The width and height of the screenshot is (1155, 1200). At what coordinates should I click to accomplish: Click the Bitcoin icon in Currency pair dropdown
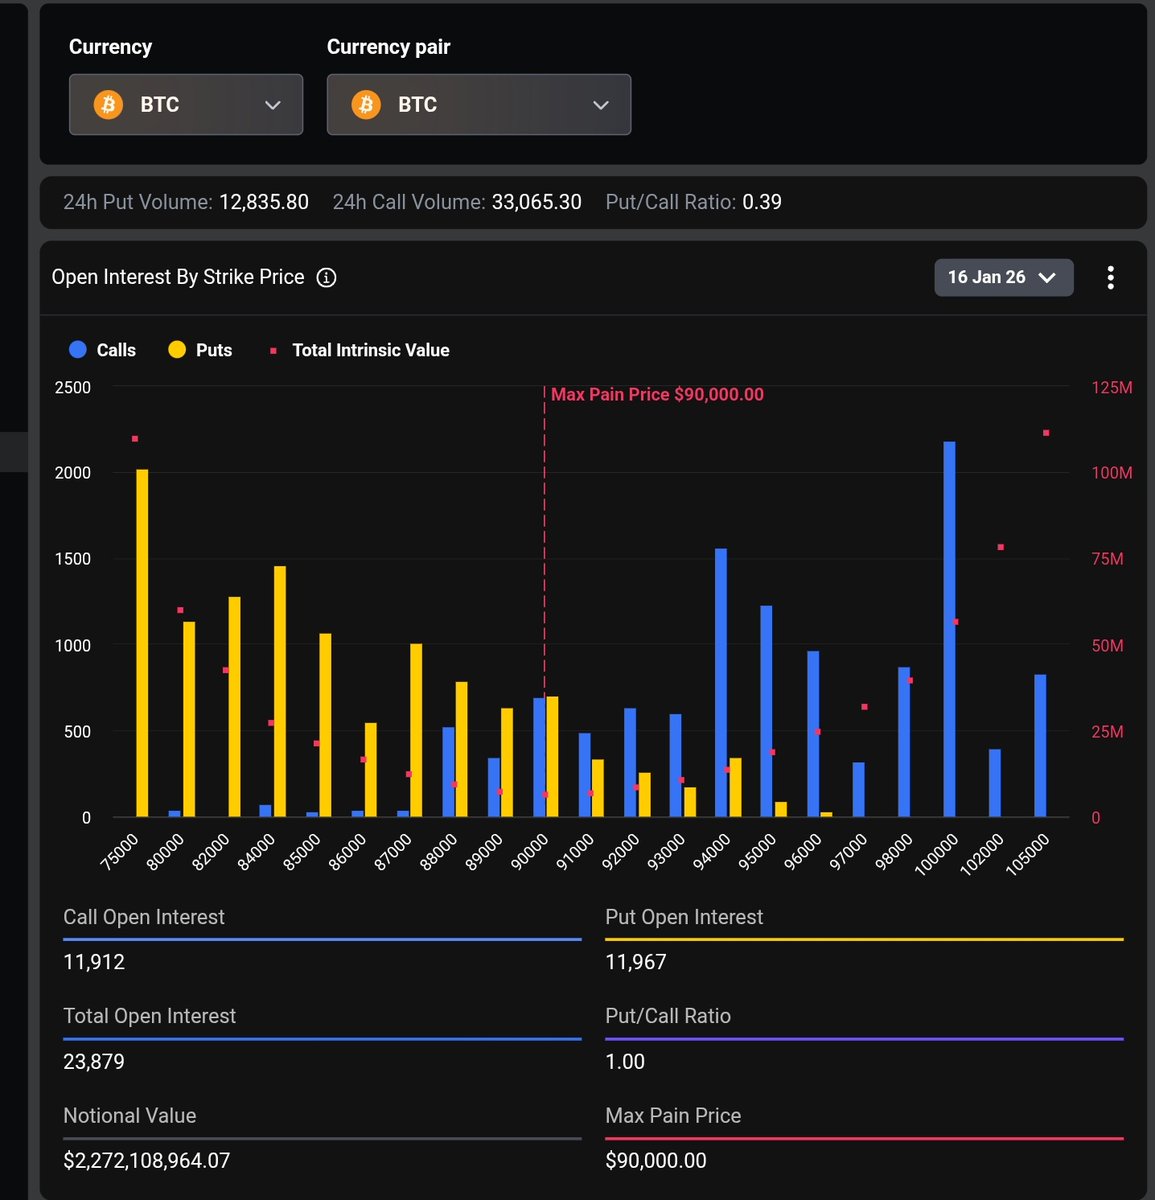click(x=366, y=104)
